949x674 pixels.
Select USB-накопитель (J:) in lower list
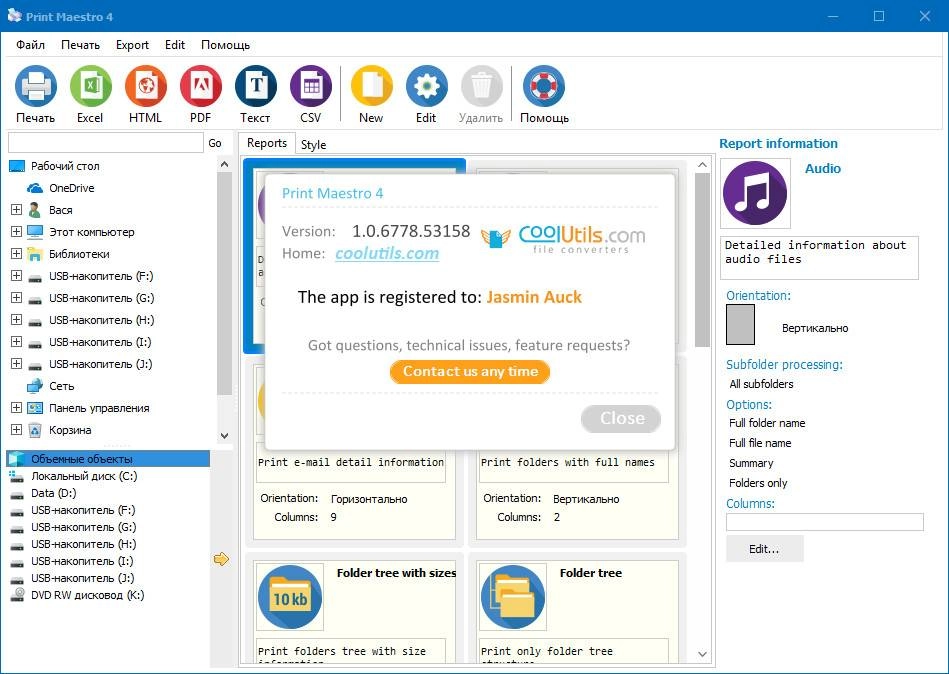(x=83, y=578)
